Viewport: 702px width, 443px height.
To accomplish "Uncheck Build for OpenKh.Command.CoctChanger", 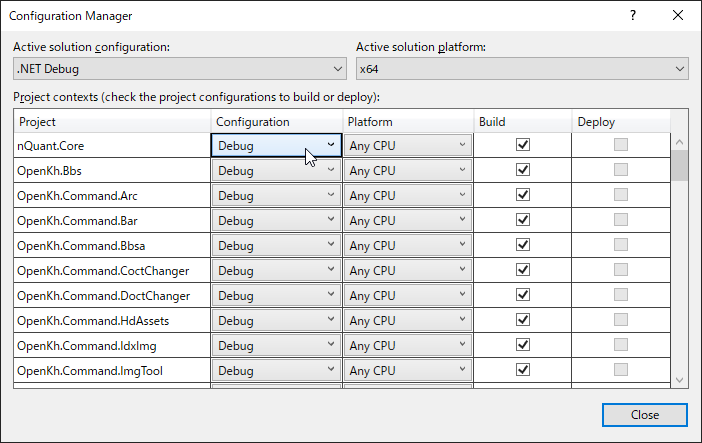I will click(522, 270).
